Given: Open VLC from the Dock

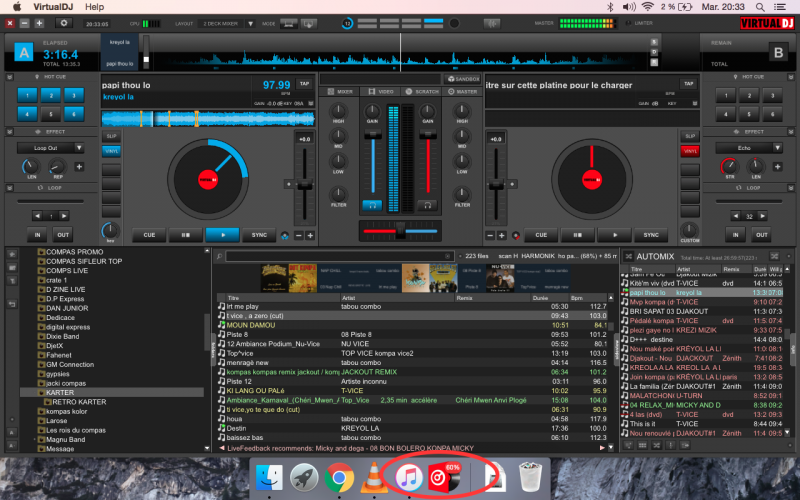Looking at the screenshot, I should (x=373, y=477).
